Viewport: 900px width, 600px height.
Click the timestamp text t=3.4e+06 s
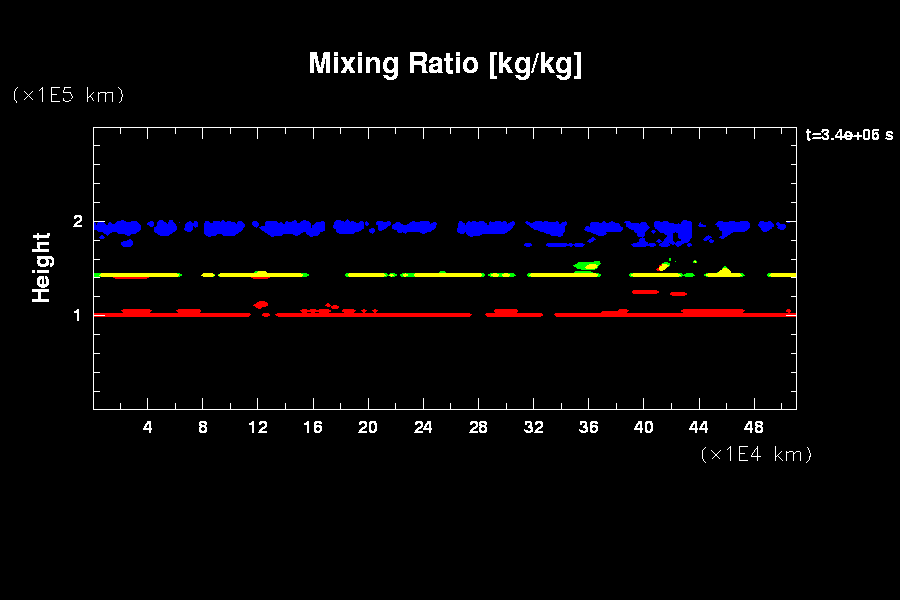tap(849, 135)
